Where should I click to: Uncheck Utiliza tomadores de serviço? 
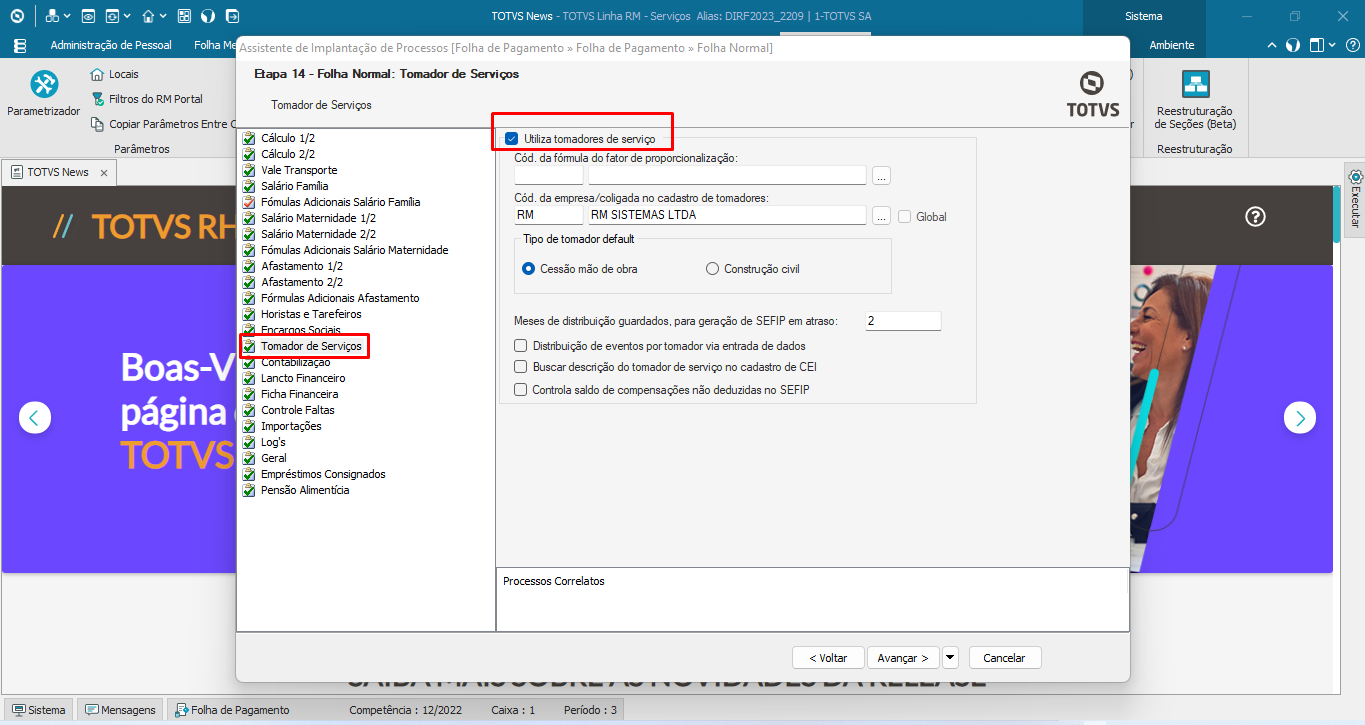coord(511,138)
